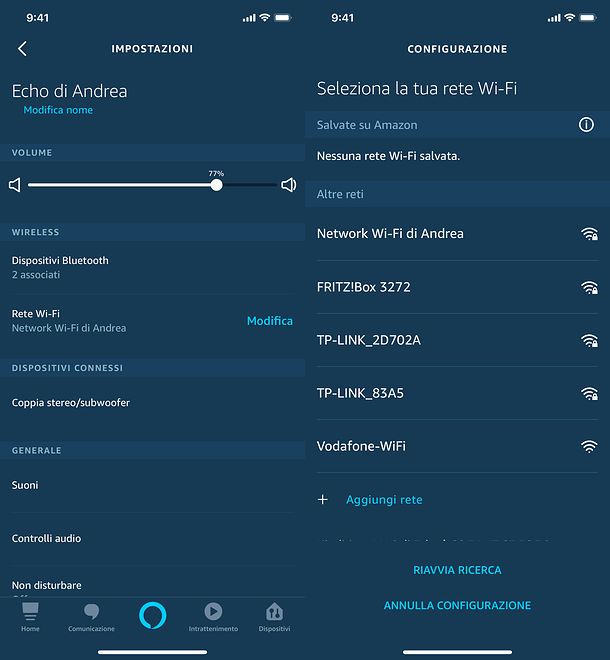Tap locked Wi-Fi icon for TP-LINK_83A5
Screen dimensions: 610x660
click(589, 394)
